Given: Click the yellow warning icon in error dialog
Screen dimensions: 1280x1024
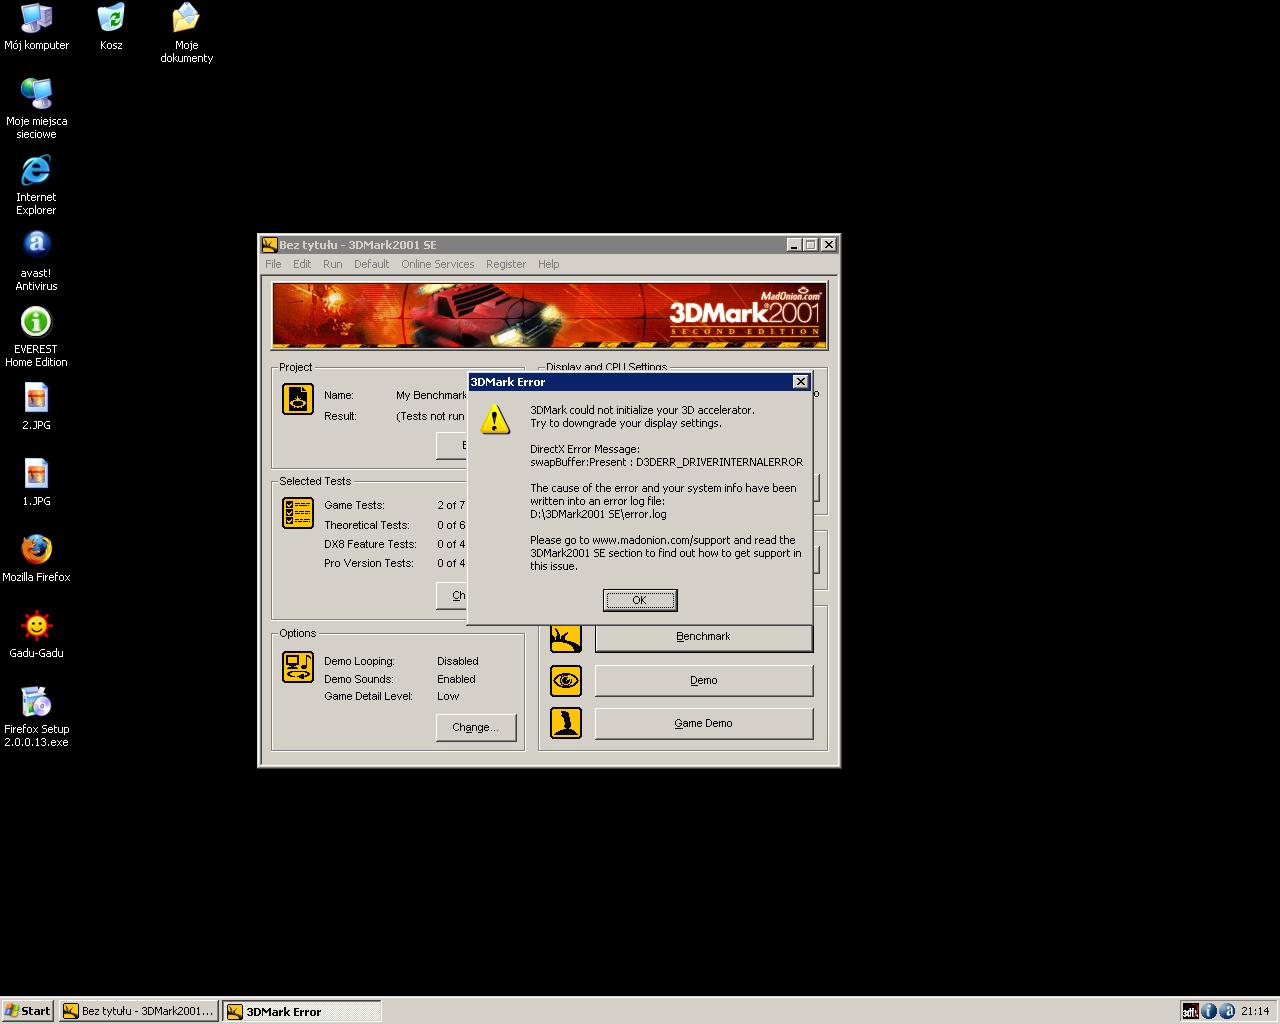Looking at the screenshot, I should (x=495, y=419).
